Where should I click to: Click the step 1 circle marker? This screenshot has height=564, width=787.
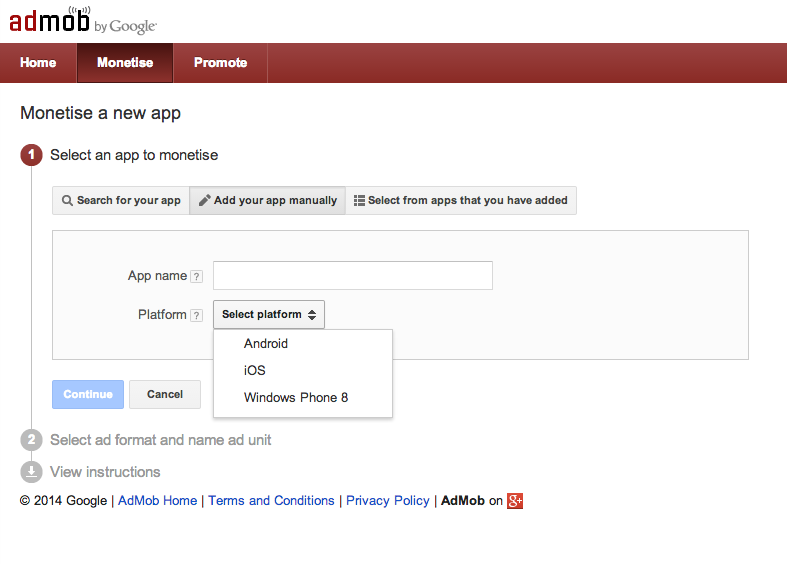(31, 155)
